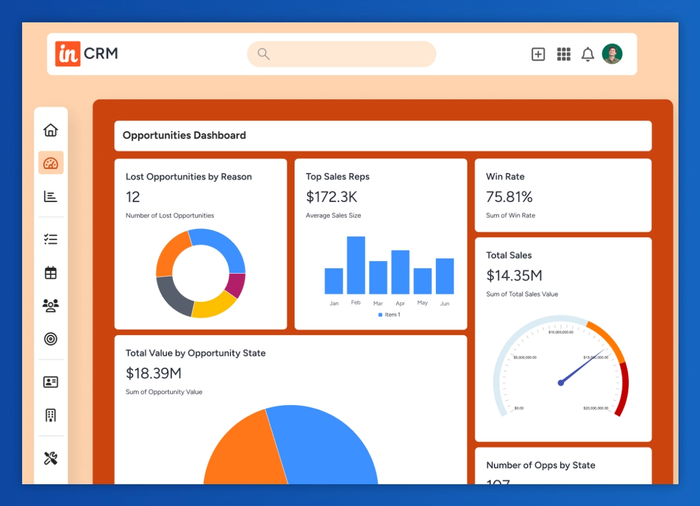
Task: Click the $18.39M opportunity value
Action: point(154,373)
